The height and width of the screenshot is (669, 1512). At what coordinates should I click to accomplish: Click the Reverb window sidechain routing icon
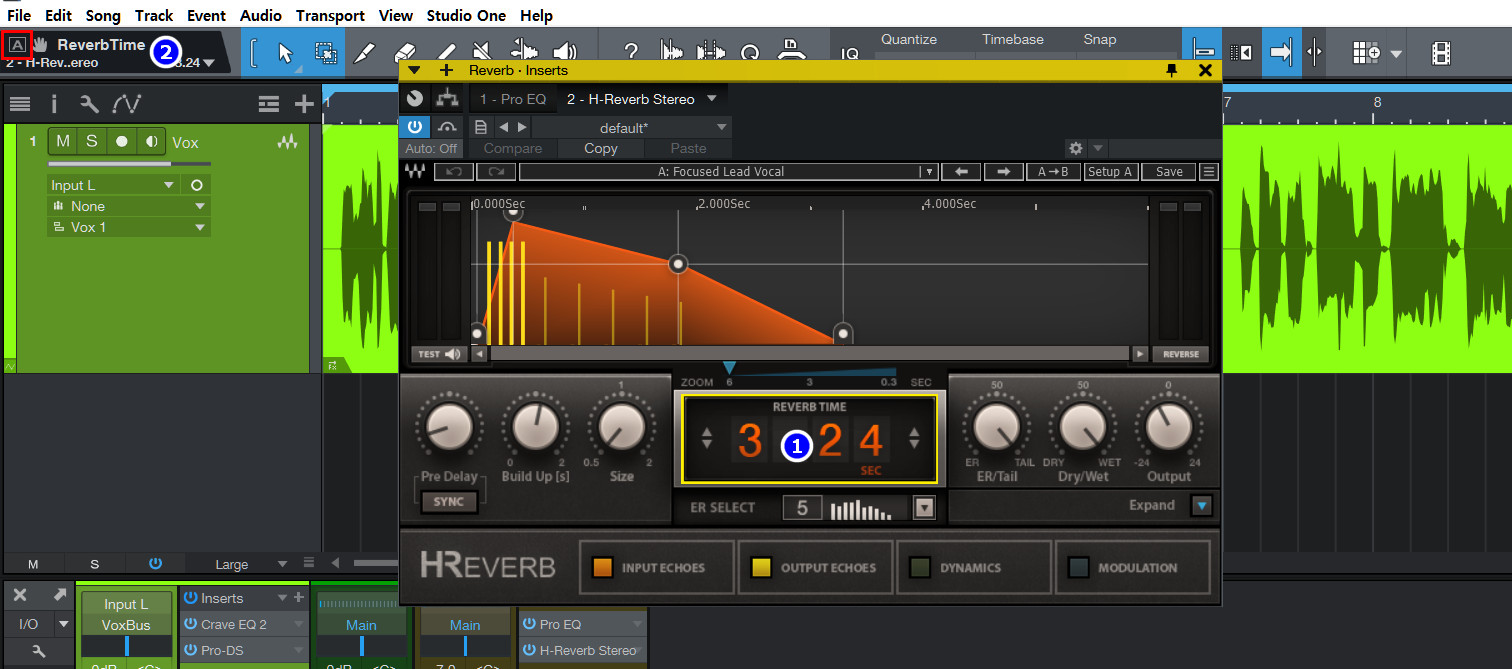tap(447, 99)
